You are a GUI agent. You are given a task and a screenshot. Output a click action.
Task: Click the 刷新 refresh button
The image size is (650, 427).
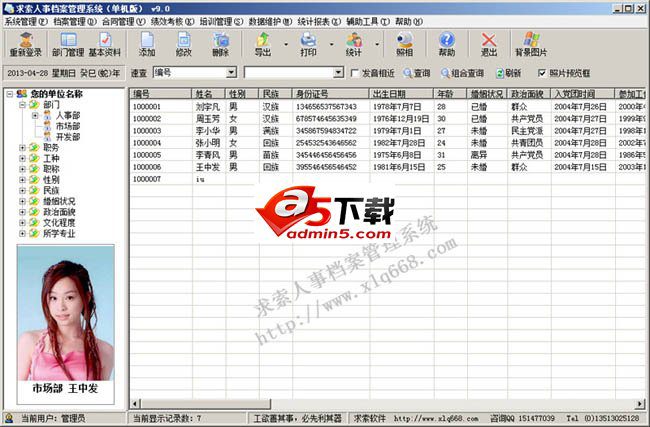pyautogui.click(x=509, y=73)
